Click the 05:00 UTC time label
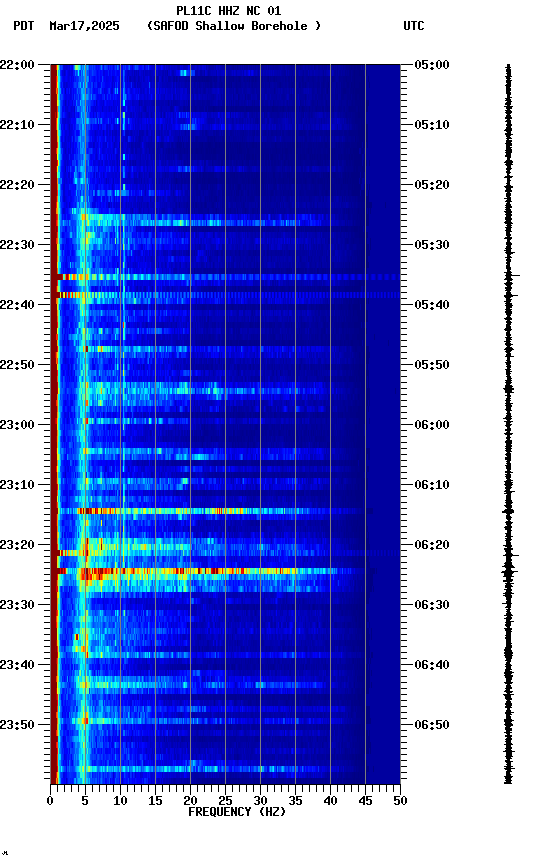This screenshot has height=864, width=552. pos(432,65)
